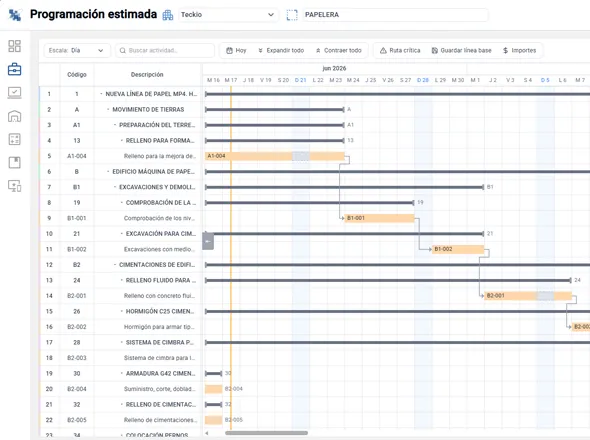Screen dimensions: 590x440
Task: Click the PAPELERA project field
Action: (395, 15)
